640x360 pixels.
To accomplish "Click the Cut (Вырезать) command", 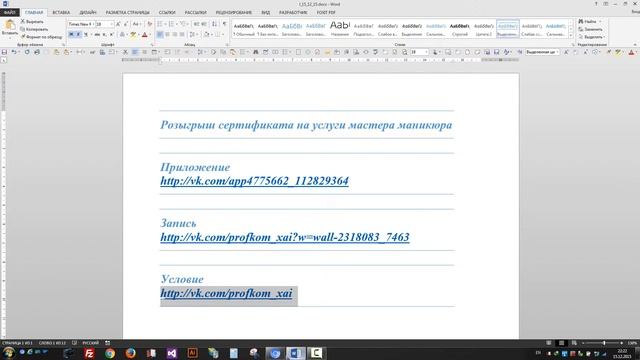I will tap(32, 21).
